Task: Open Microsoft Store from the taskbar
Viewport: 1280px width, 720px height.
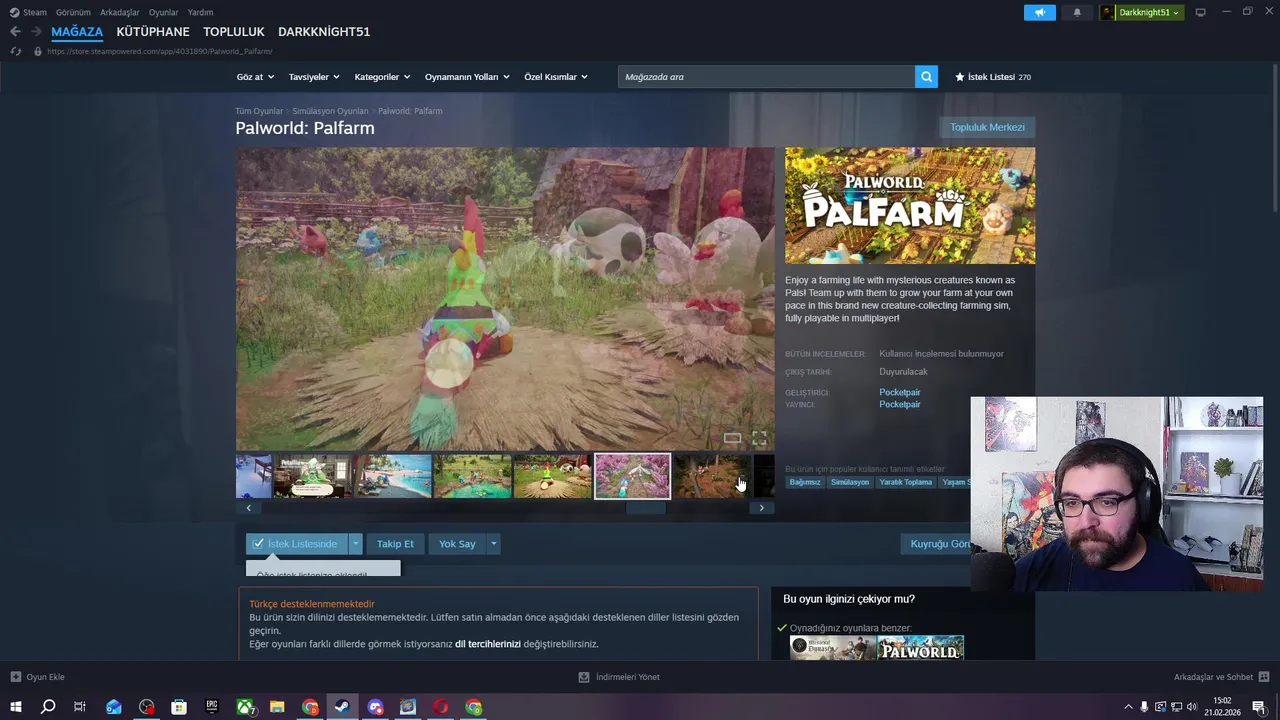Action: [x=179, y=707]
